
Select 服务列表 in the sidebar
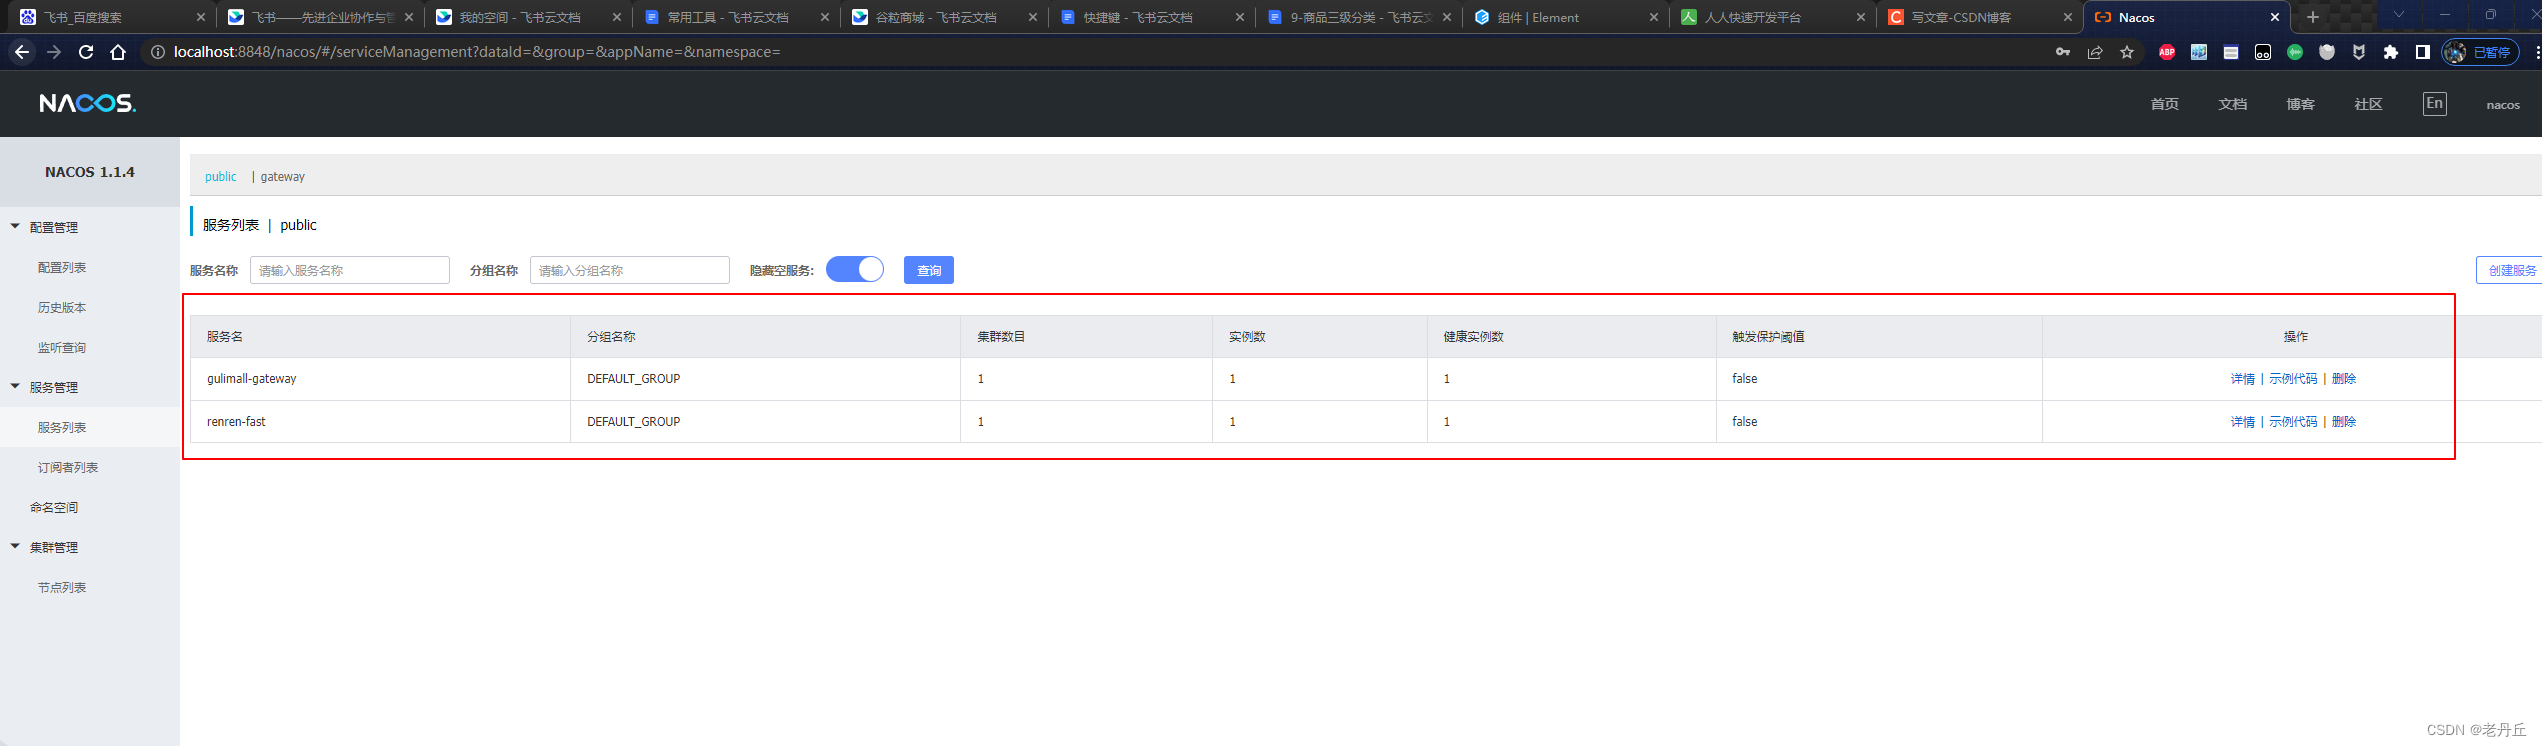point(62,427)
